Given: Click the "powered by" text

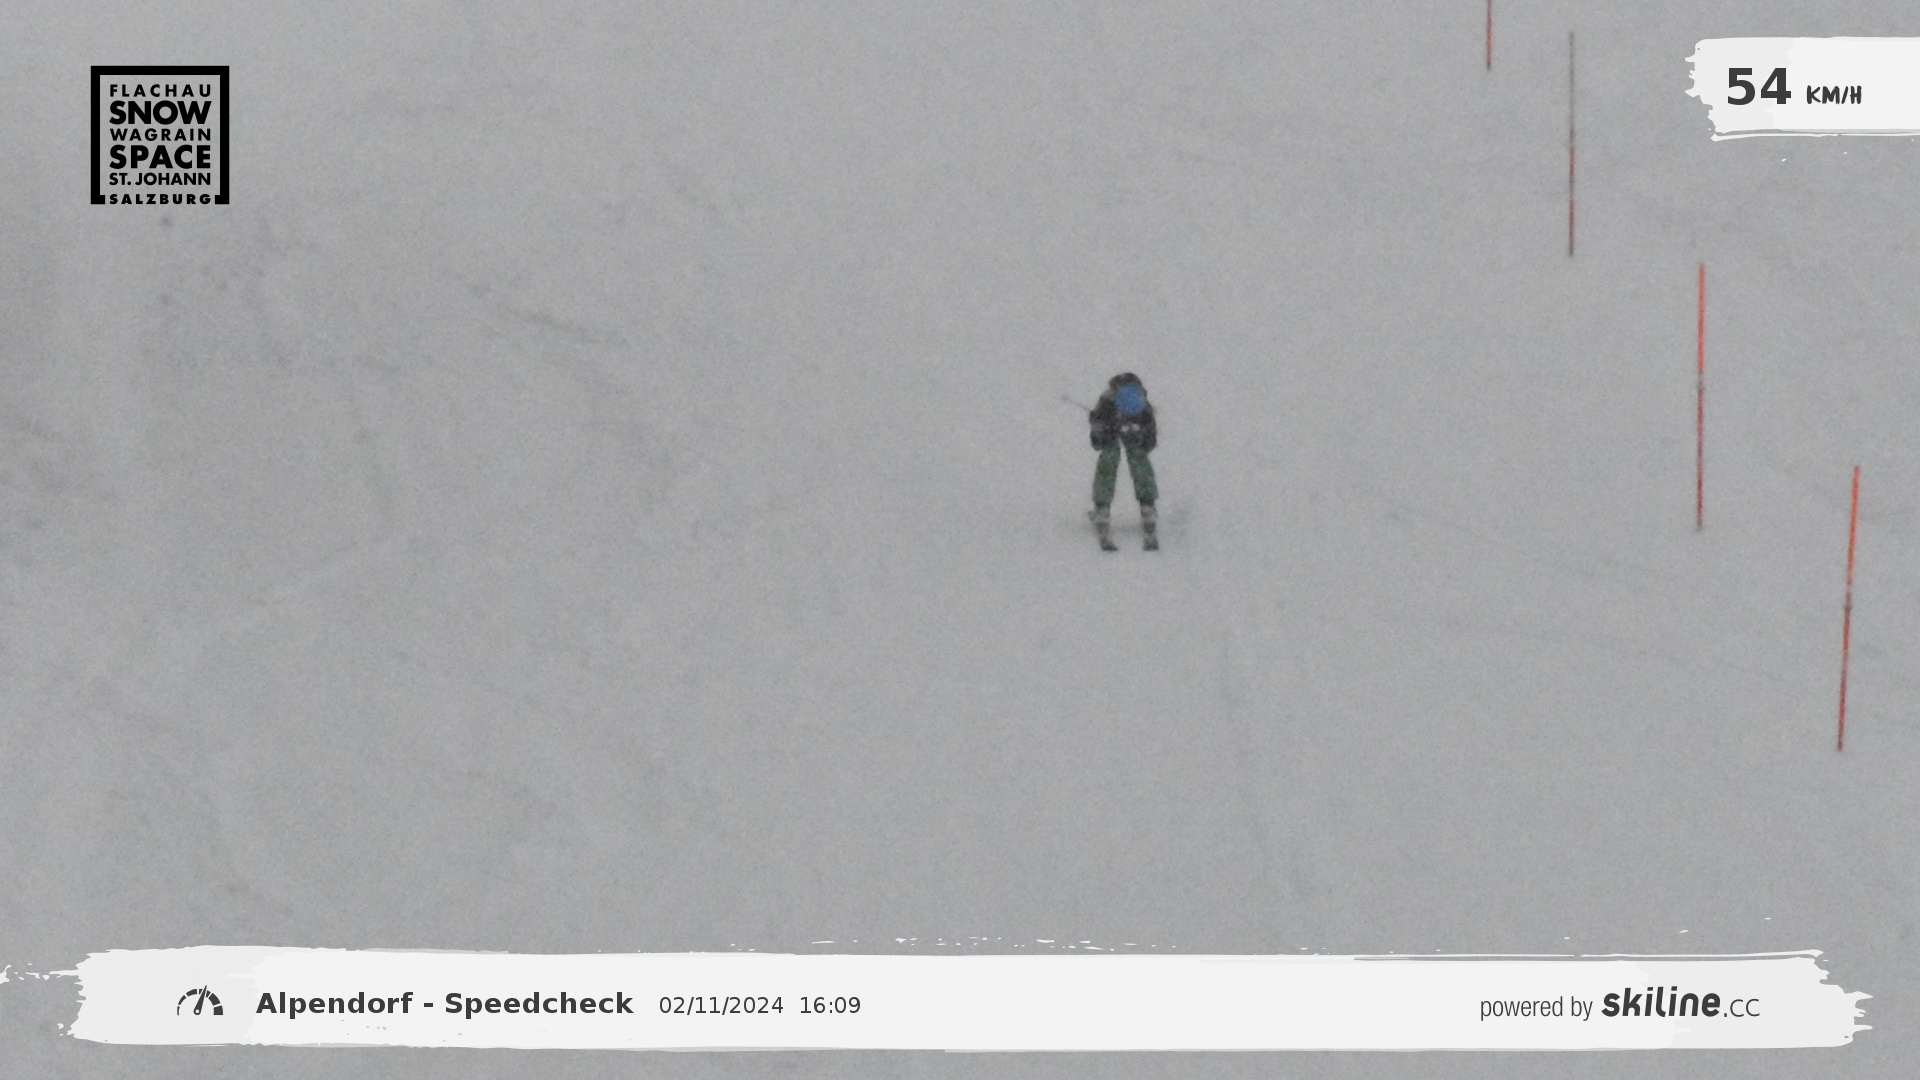Looking at the screenshot, I should pyautogui.click(x=1535, y=1007).
